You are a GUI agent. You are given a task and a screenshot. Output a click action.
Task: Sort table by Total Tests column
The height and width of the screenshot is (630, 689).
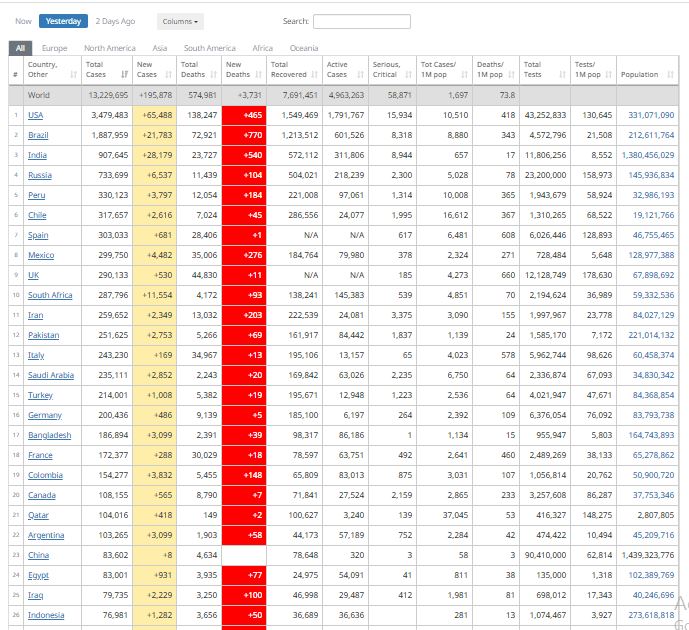542,69
